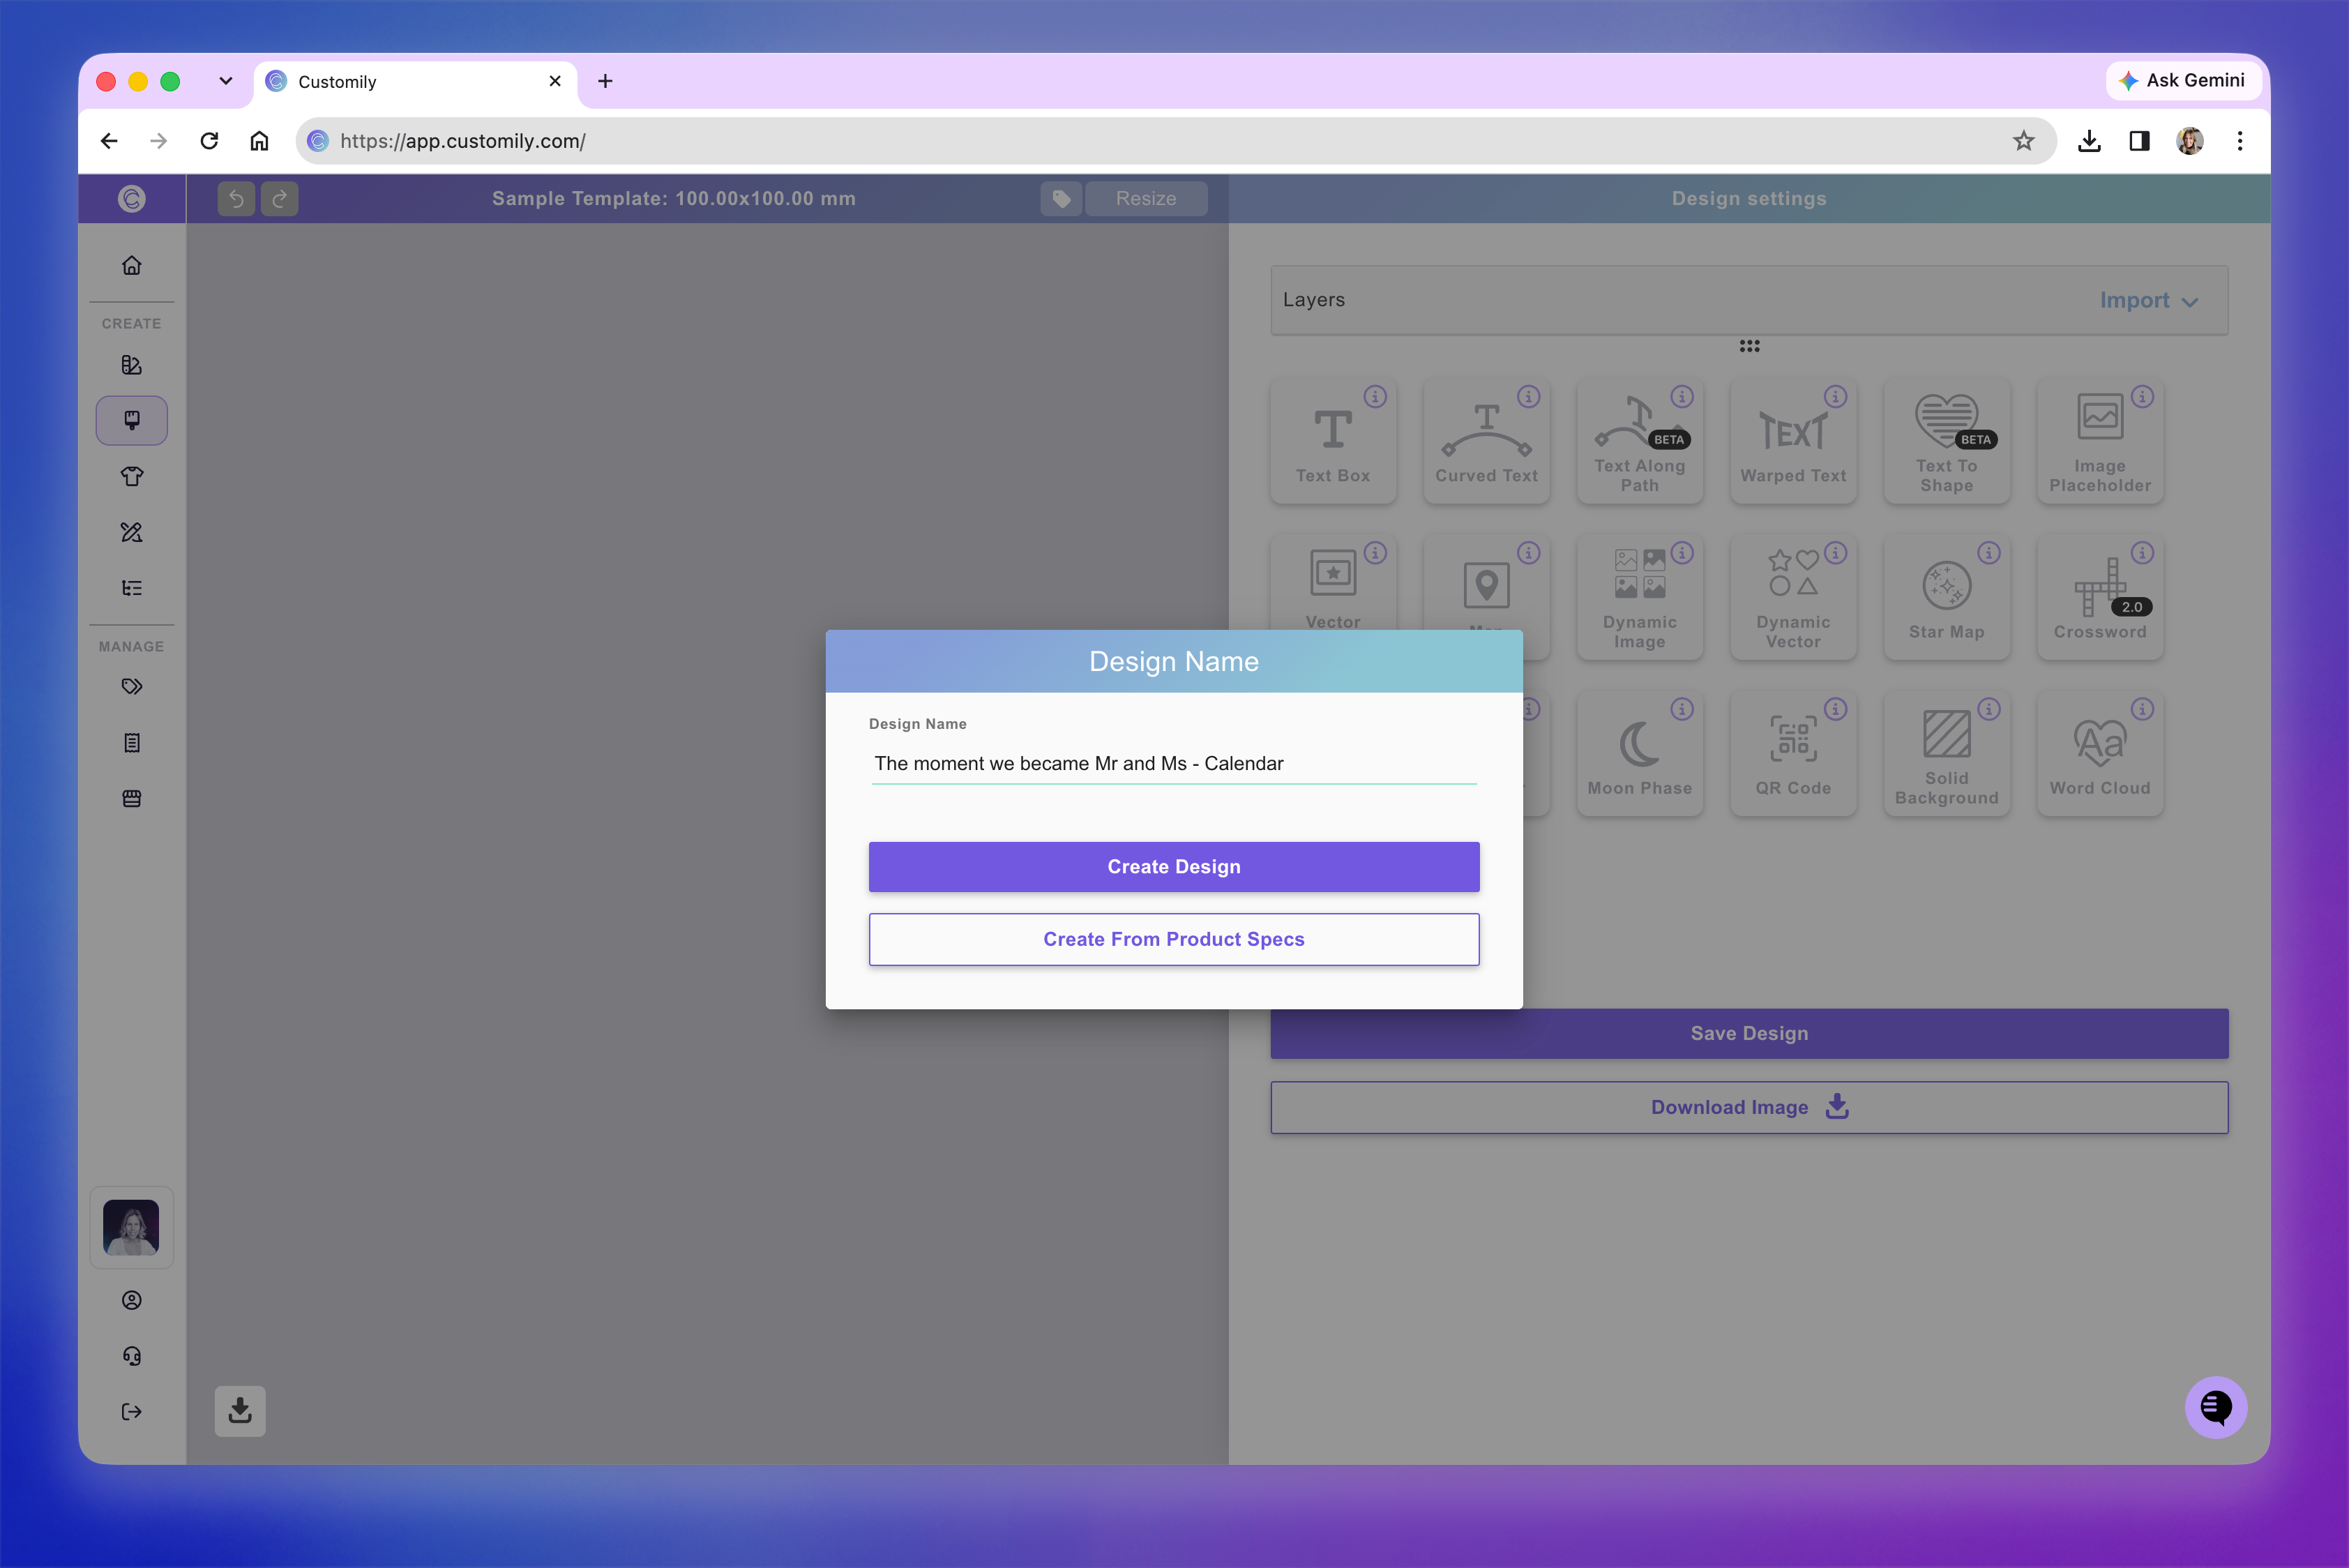Click the redo arrow in editor header

(280, 198)
